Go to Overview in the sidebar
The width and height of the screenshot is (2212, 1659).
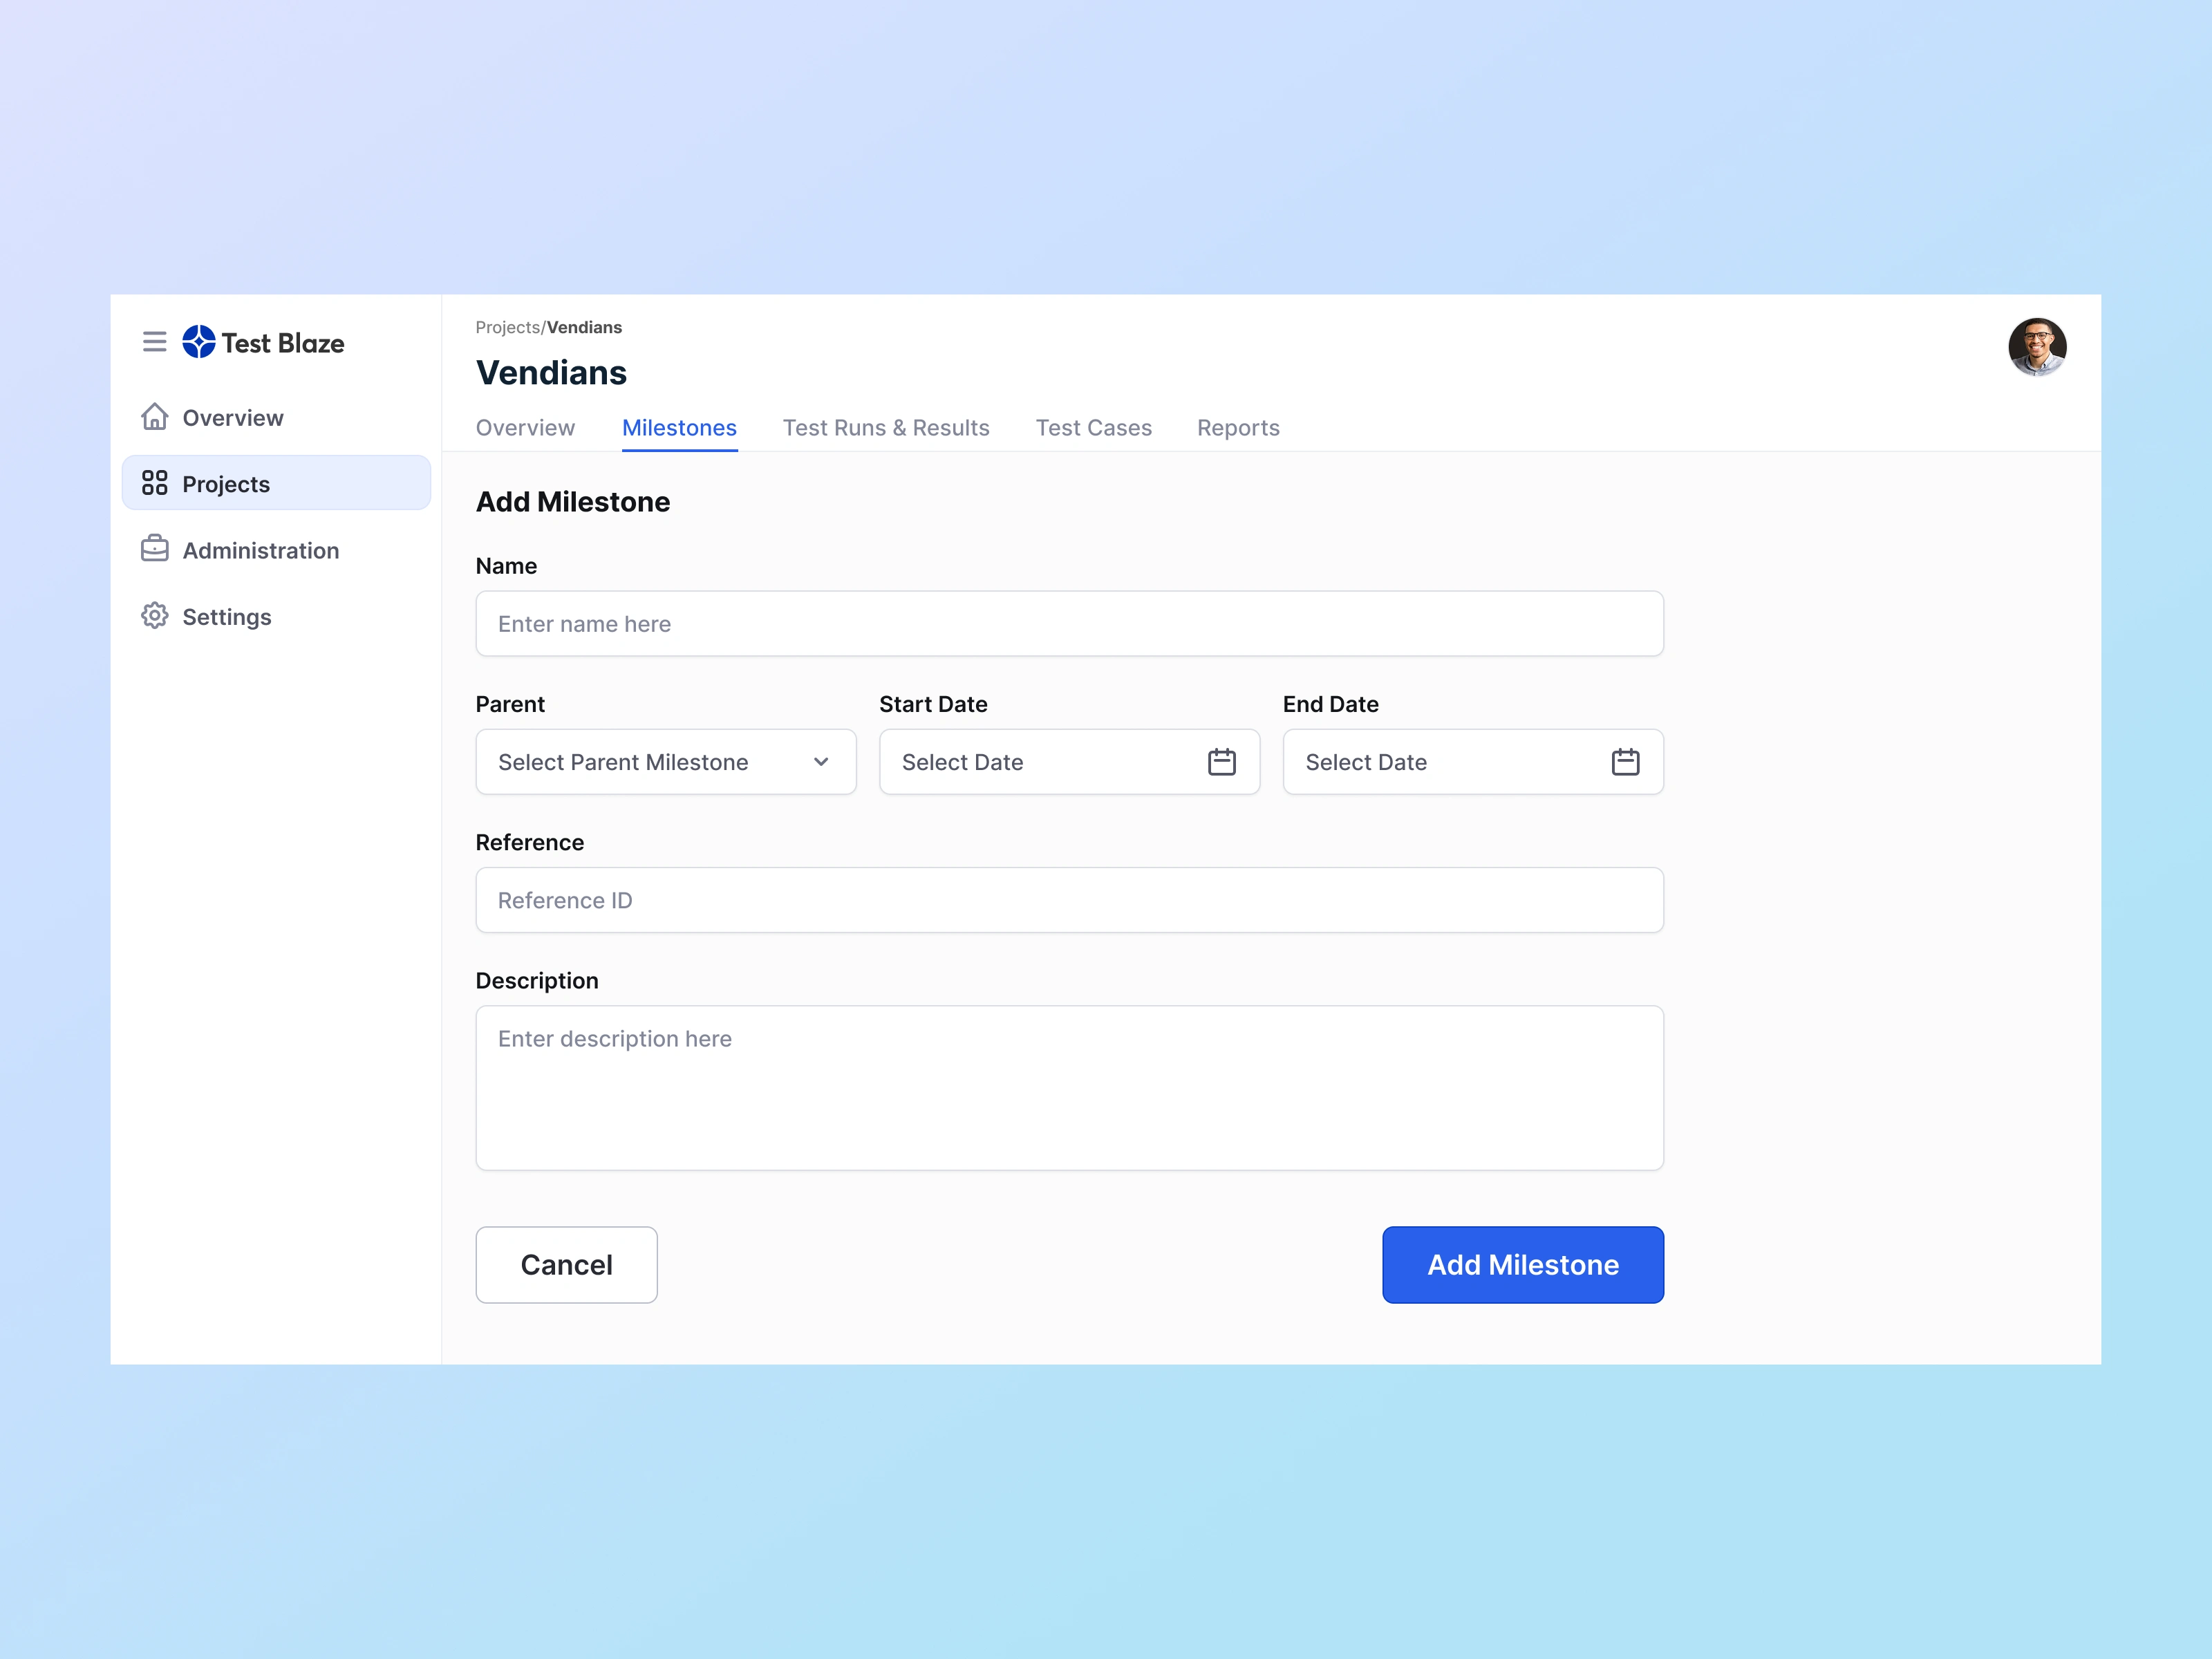point(276,417)
